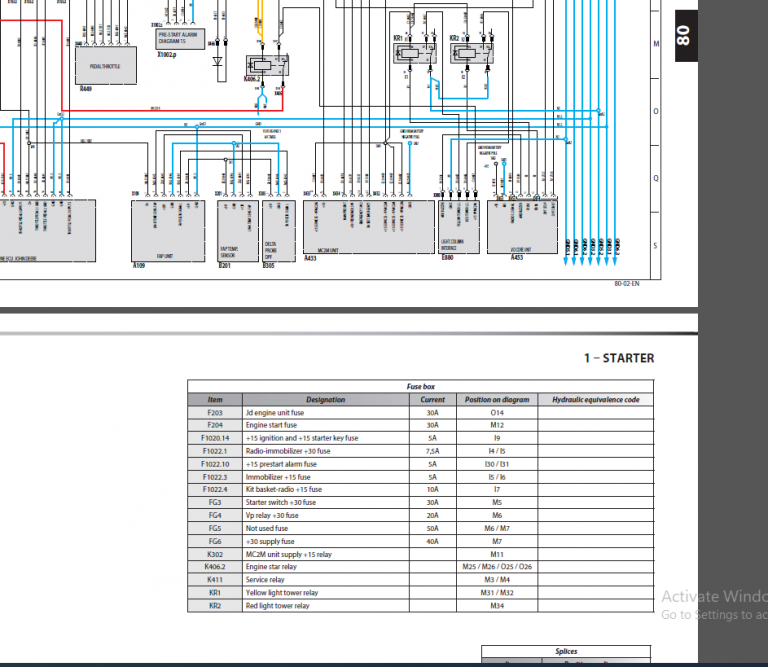This screenshot has width=768, height=667.
Task: Select the 20A current value
Action: pos(432,515)
